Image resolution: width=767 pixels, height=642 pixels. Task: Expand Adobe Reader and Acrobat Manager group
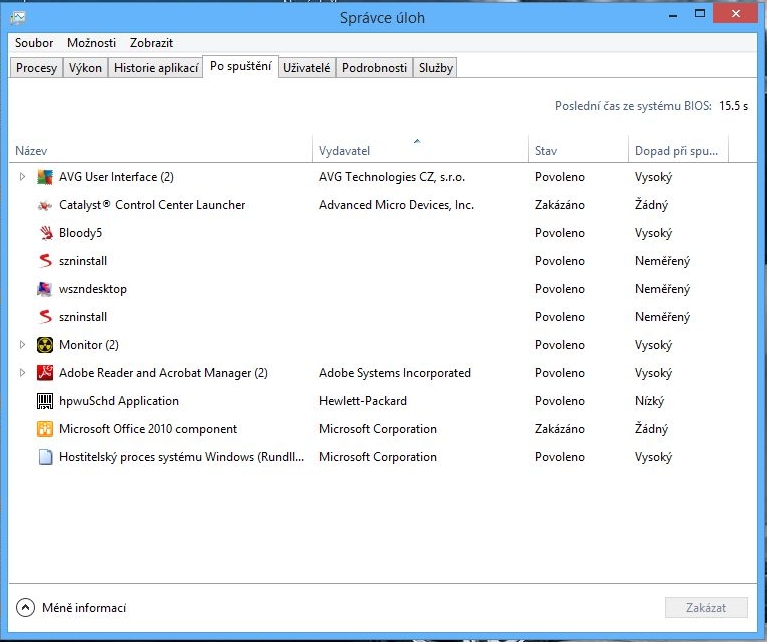coord(22,373)
